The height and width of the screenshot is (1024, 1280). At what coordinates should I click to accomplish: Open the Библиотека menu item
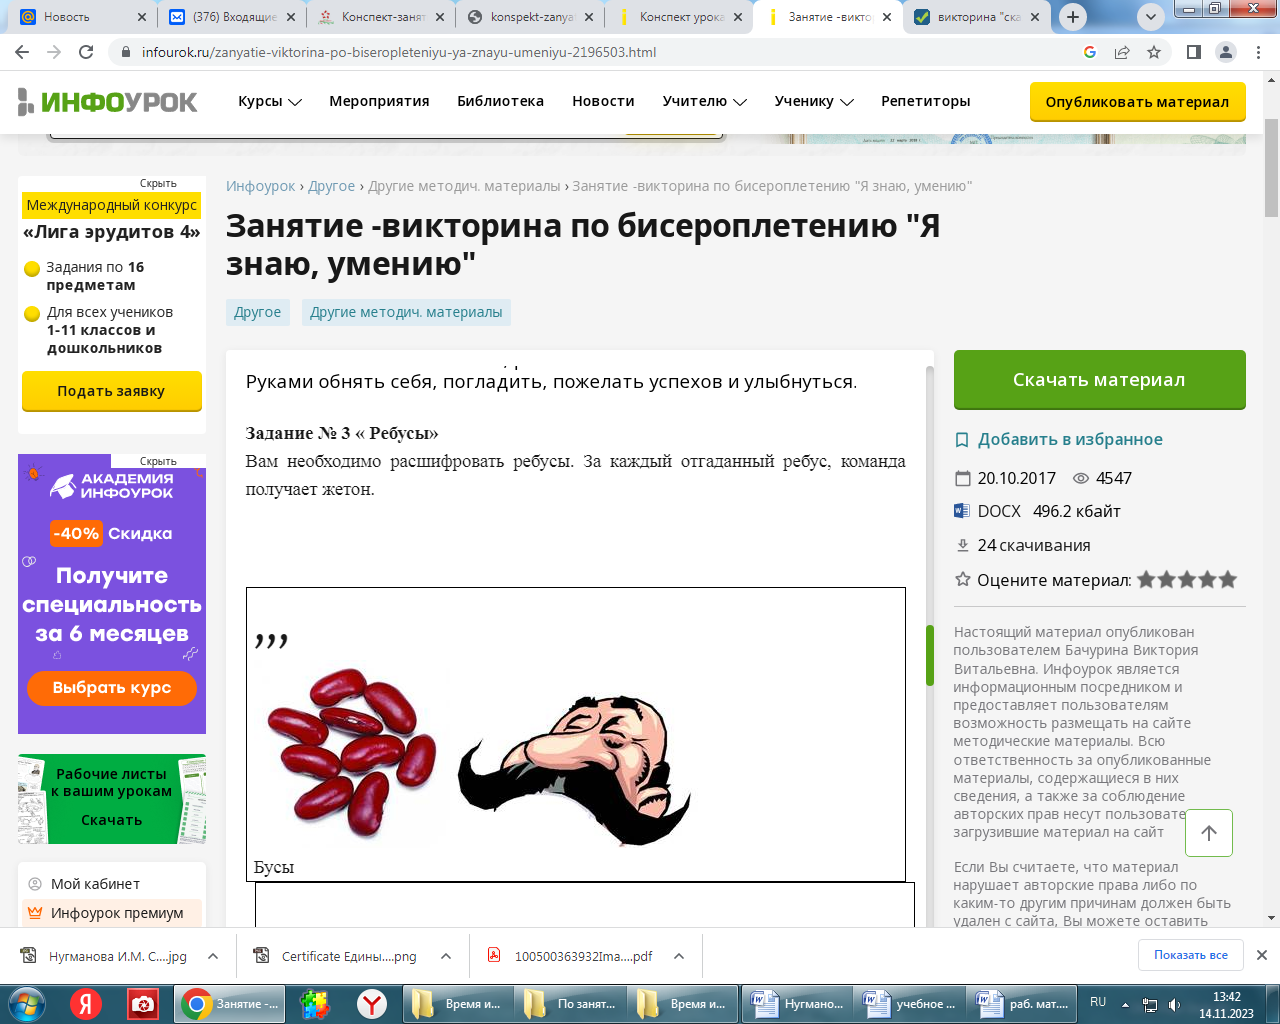pos(500,101)
